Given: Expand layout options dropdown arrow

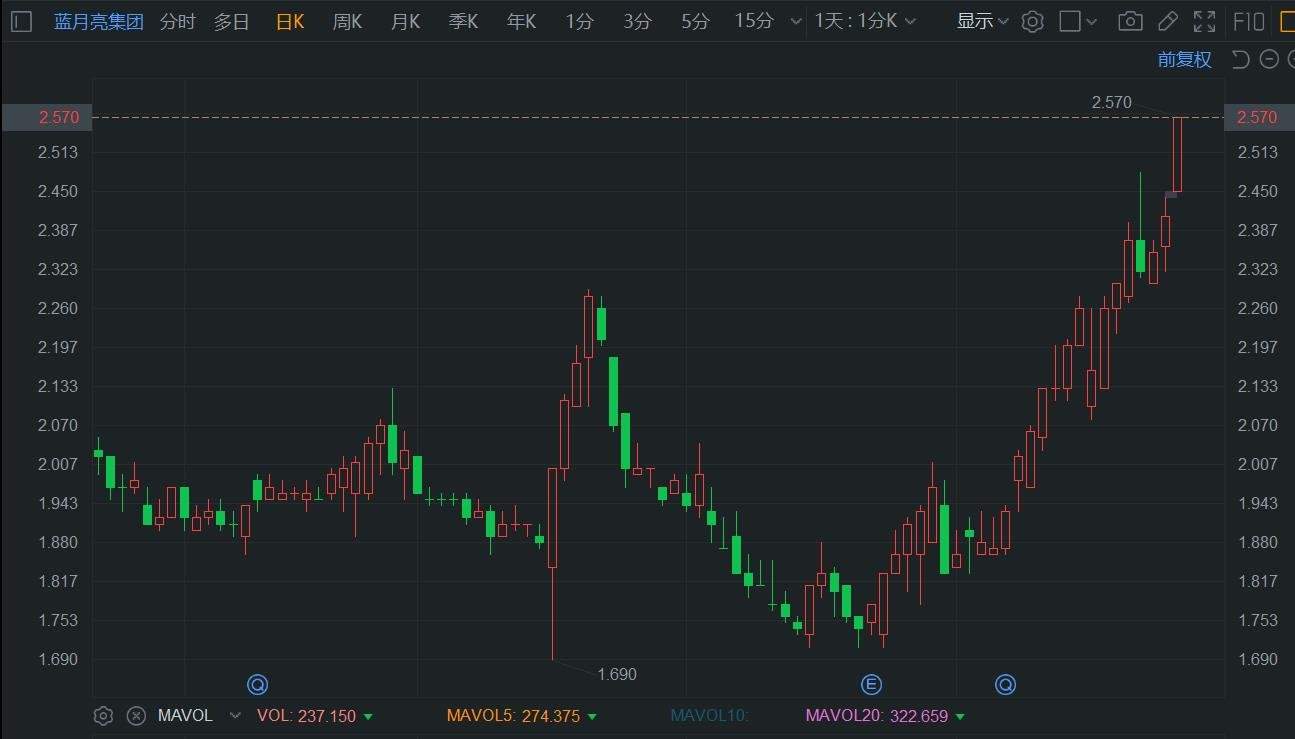Looking at the screenshot, I should click(x=1091, y=21).
